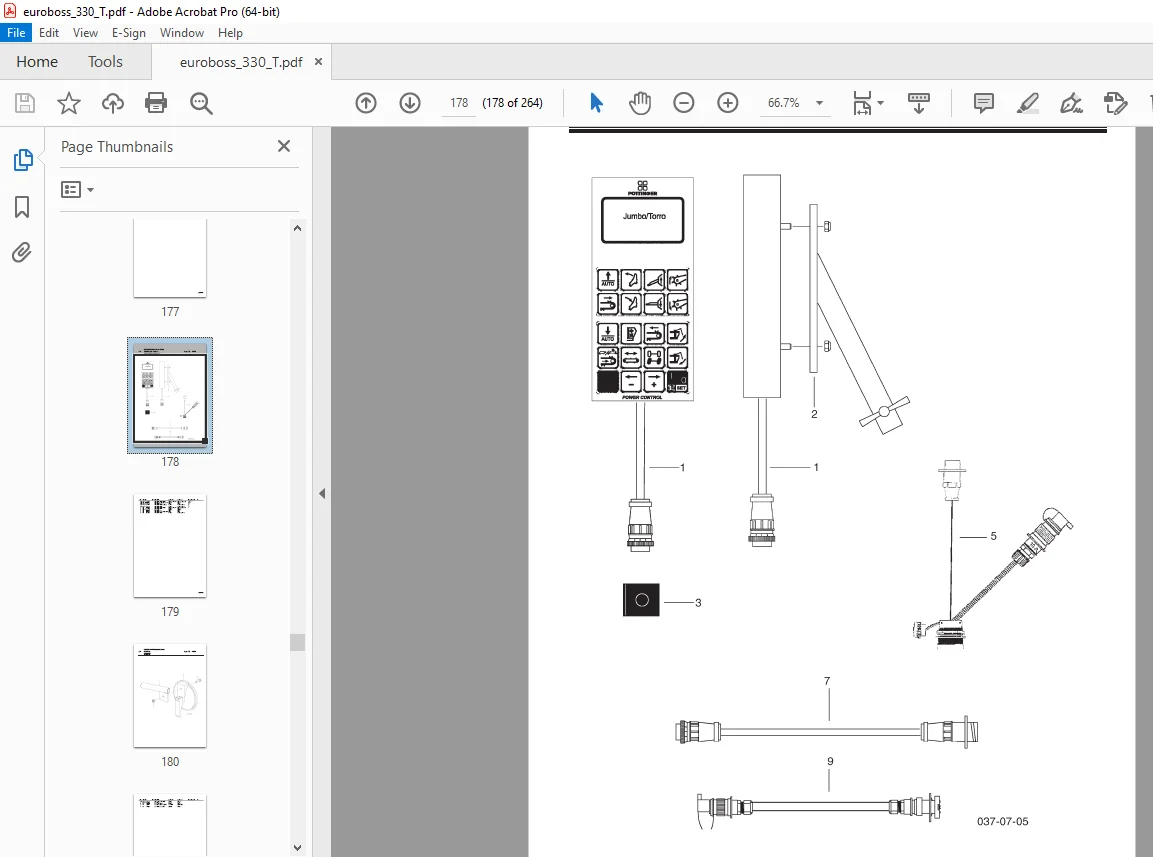Image resolution: width=1153 pixels, height=857 pixels.
Task: Click the '037-07-05' drawing number
Action: point(1002,822)
